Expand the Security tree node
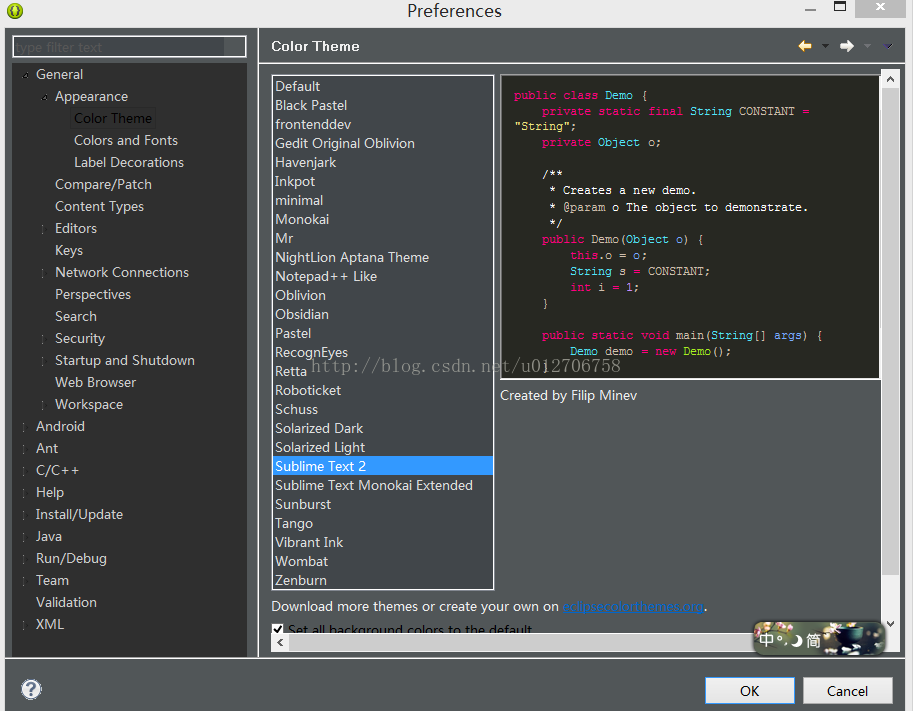Screen dimensions: 913x711 click(44, 339)
